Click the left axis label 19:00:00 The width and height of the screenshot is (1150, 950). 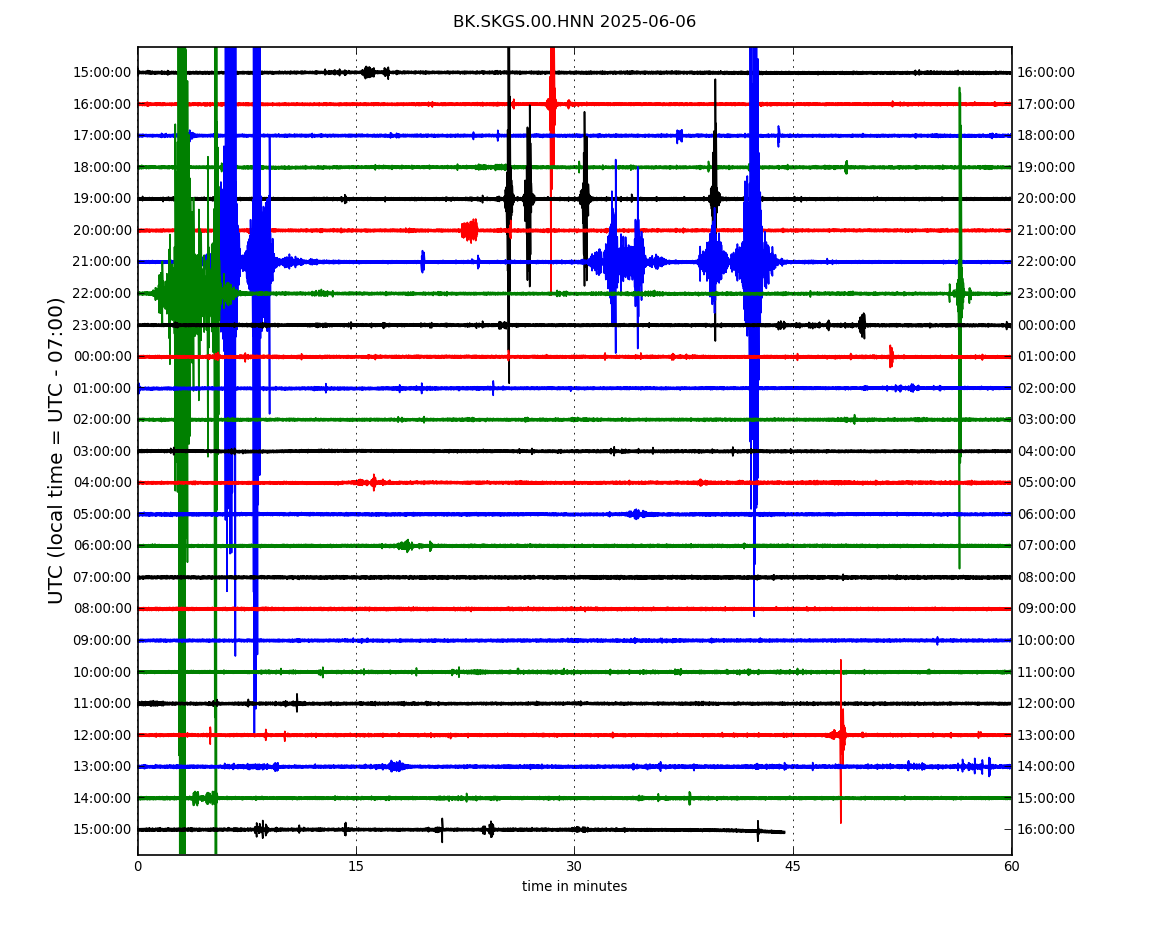[102, 199]
